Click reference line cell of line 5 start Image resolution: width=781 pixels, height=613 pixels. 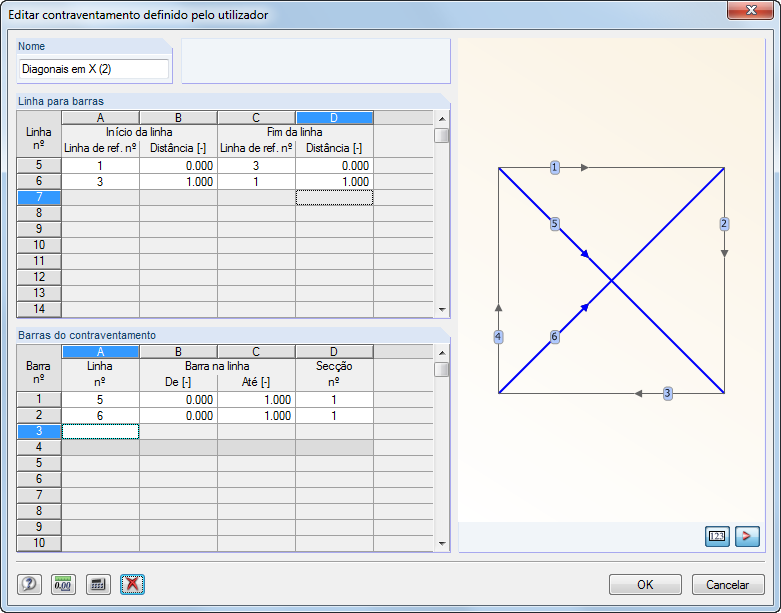(x=100, y=166)
